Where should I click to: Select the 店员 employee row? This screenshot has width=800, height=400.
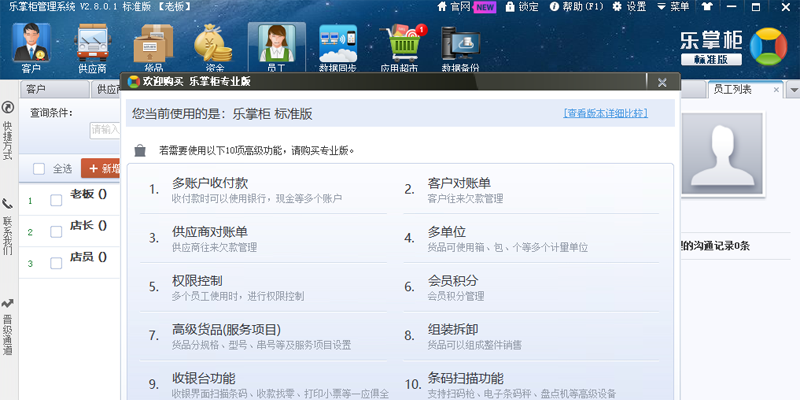tap(70, 263)
